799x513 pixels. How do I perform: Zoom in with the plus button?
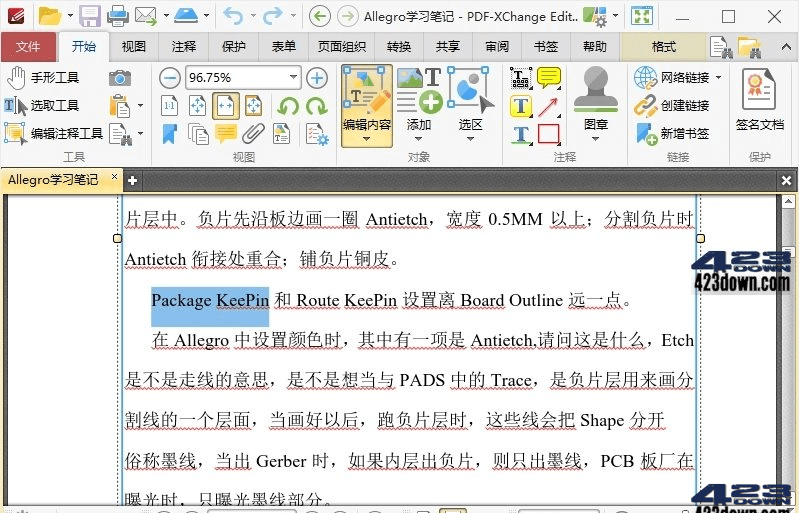tap(317, 78)
